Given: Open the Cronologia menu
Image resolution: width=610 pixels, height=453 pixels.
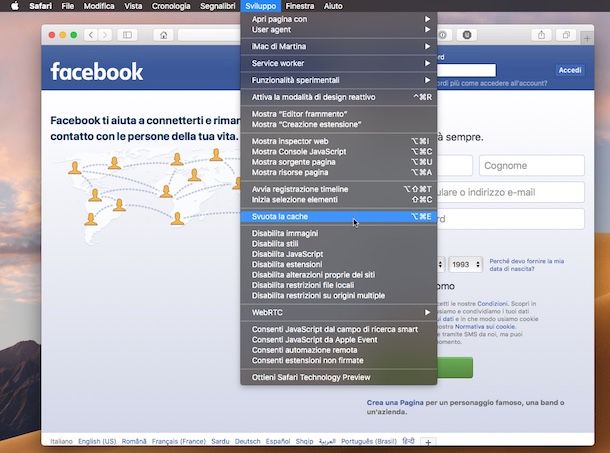Looking at the screenshot, I should coord(171,6).
